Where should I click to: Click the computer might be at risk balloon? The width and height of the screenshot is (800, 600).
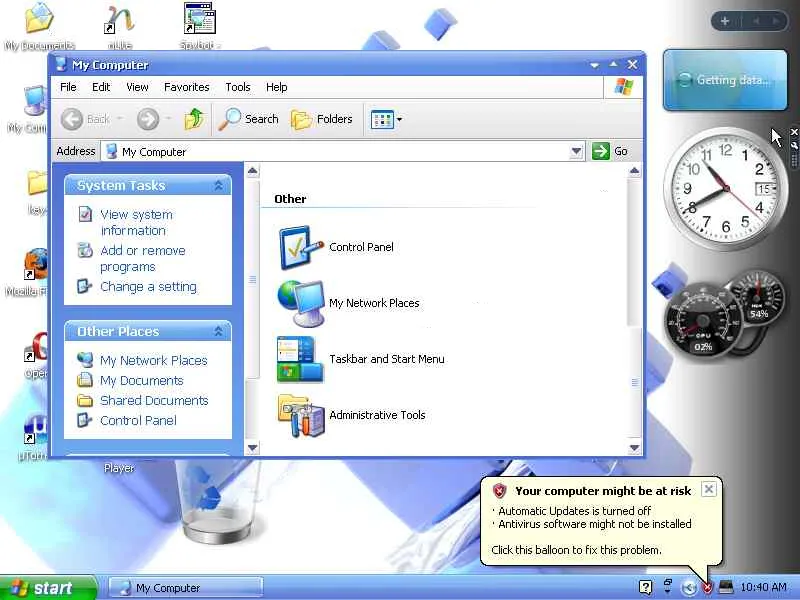point(601,521)
